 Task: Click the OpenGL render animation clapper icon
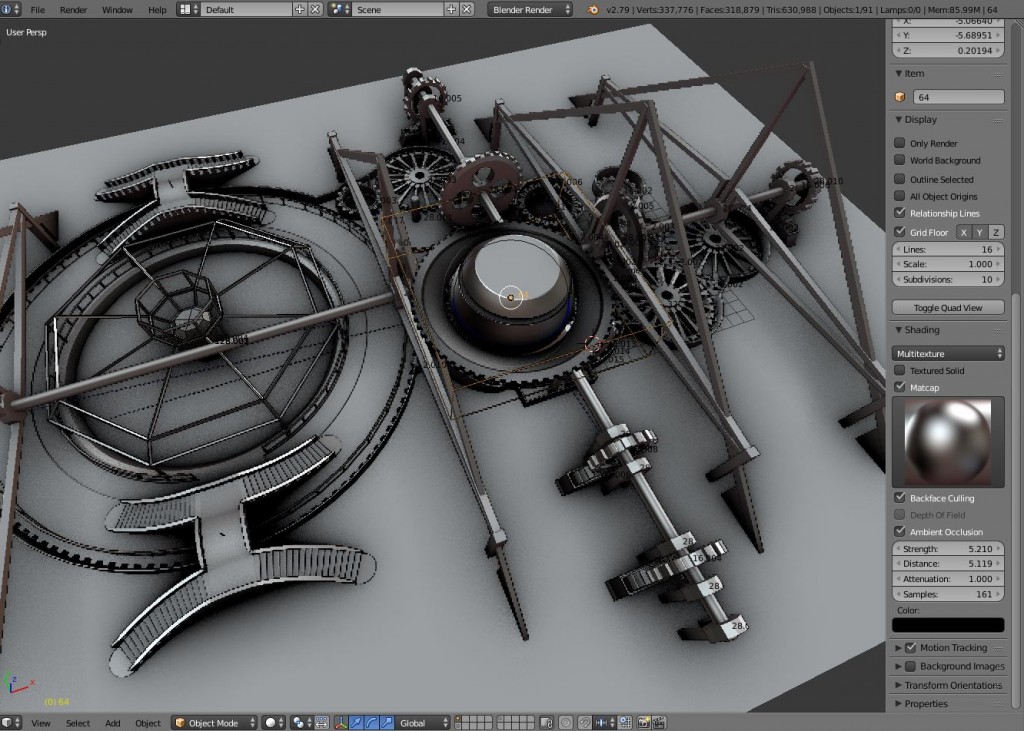659,723
